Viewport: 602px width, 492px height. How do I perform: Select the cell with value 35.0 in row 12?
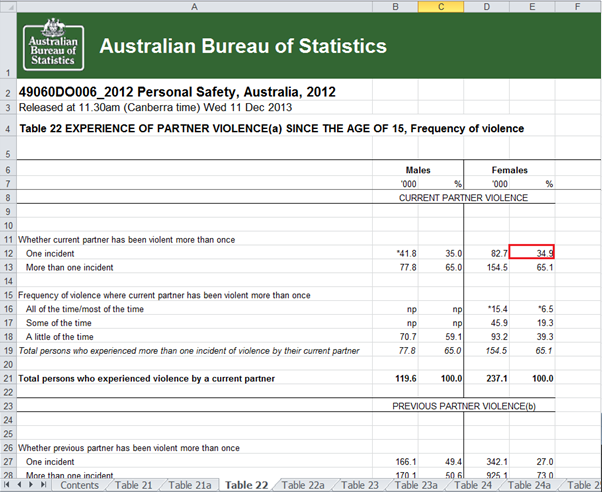point(441,253)
